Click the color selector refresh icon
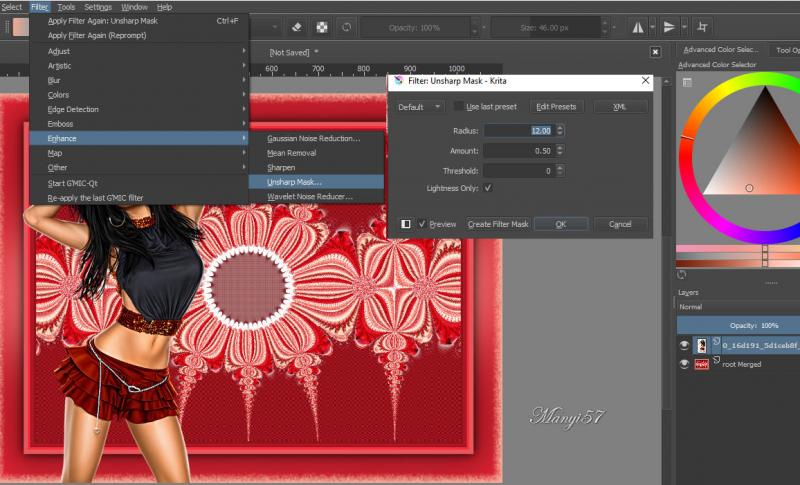Screen dimensions: 800x485 click(x=681, y=274)
